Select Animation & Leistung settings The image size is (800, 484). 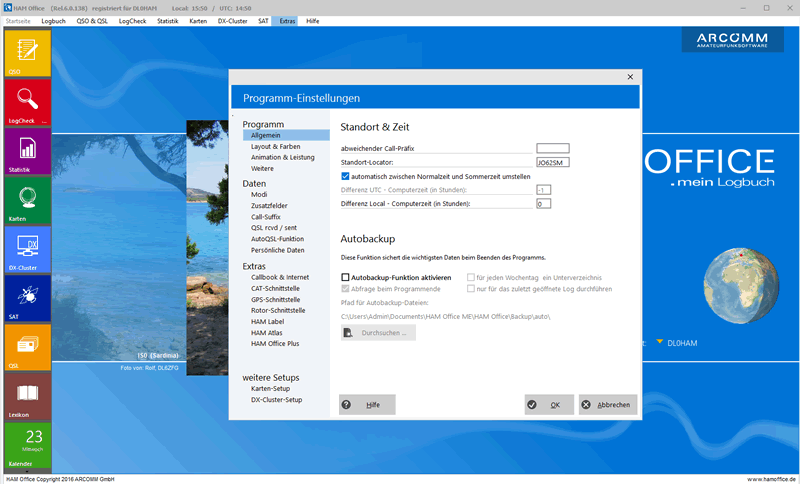[x=283, y=157]
